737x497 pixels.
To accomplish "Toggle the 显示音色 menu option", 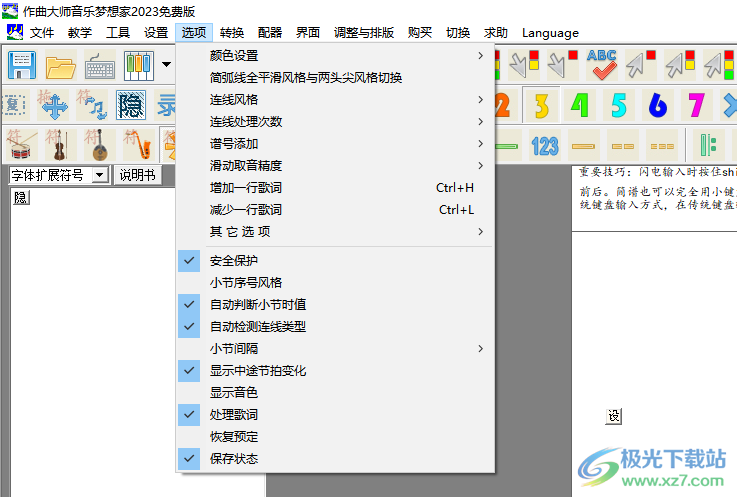I will point(335,393).
